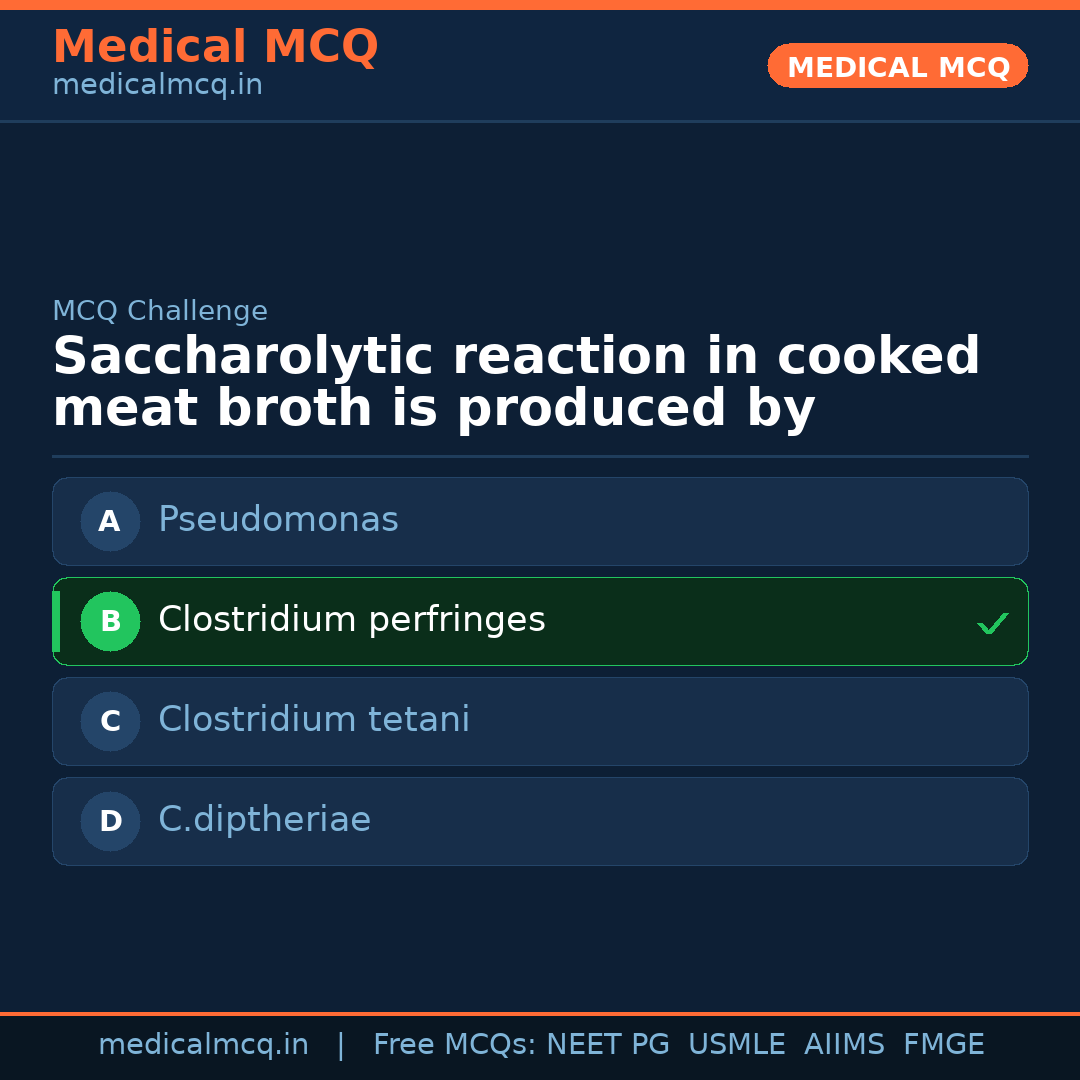Viewport: 1080px width, 1080px height.
Task: Choose the Clostridium perfringes answer text
Action: click(x=351, y=620)
